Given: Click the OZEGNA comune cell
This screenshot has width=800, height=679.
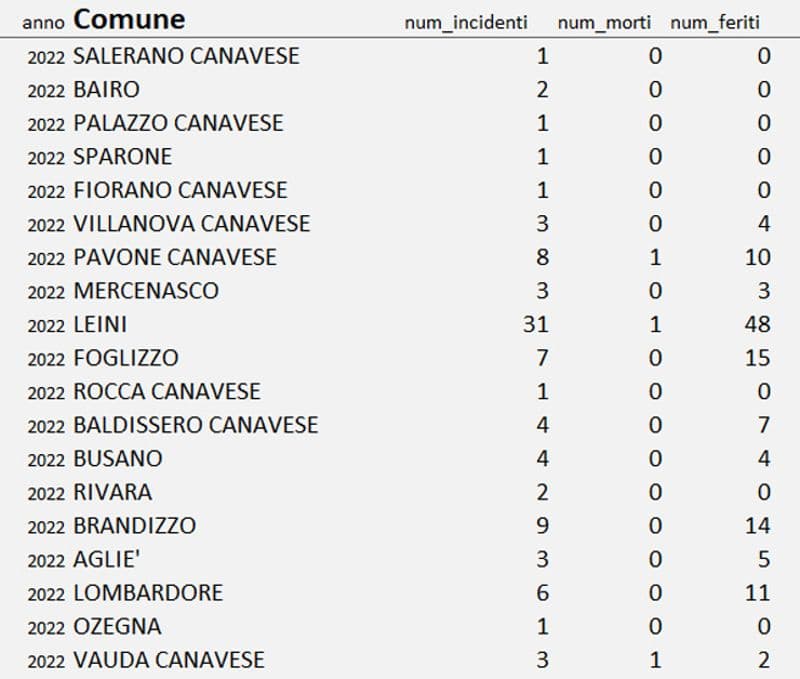Looking at the screenshot, I should [x=117, y=627].
